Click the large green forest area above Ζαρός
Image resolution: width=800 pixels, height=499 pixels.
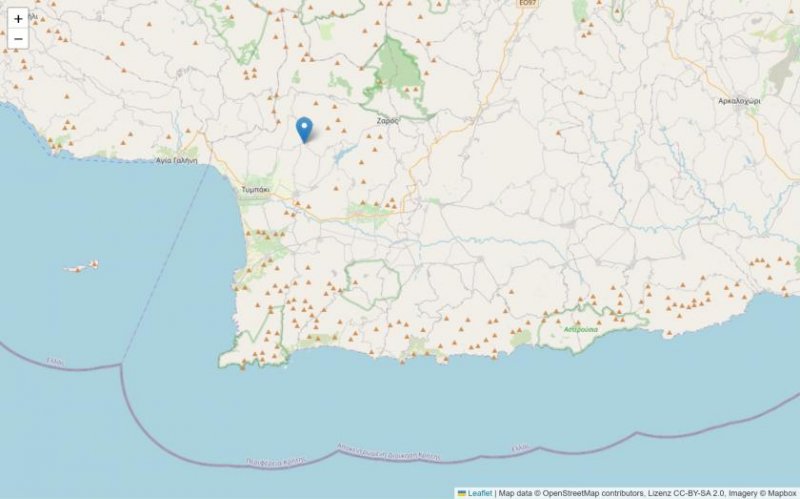(x=397, y=69)
